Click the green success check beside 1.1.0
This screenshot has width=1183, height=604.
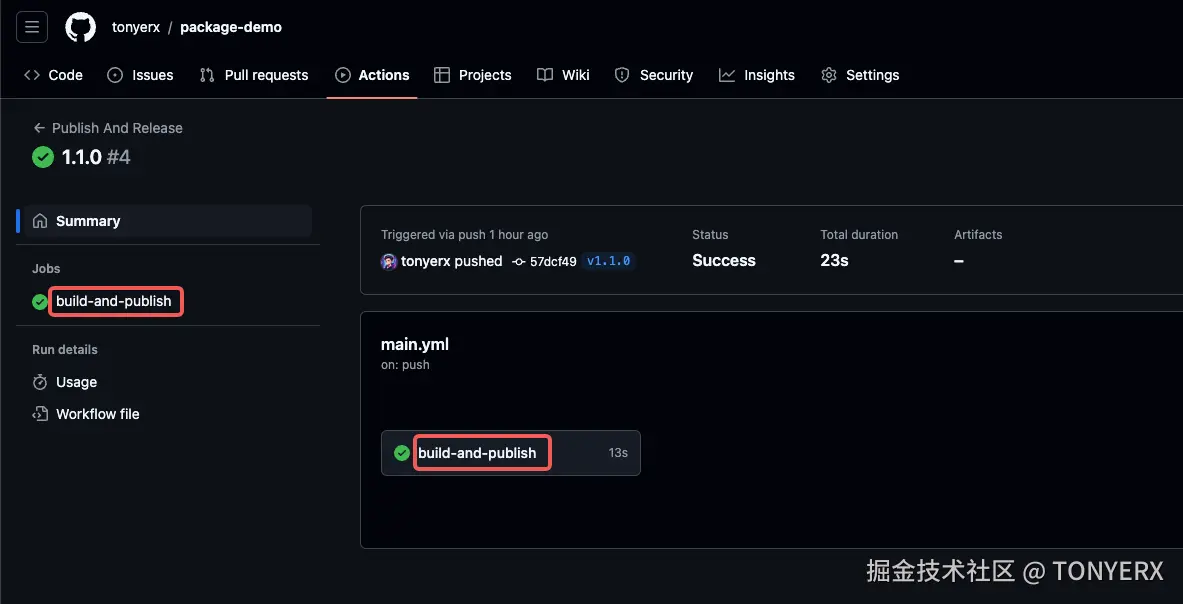coord(43,157)
